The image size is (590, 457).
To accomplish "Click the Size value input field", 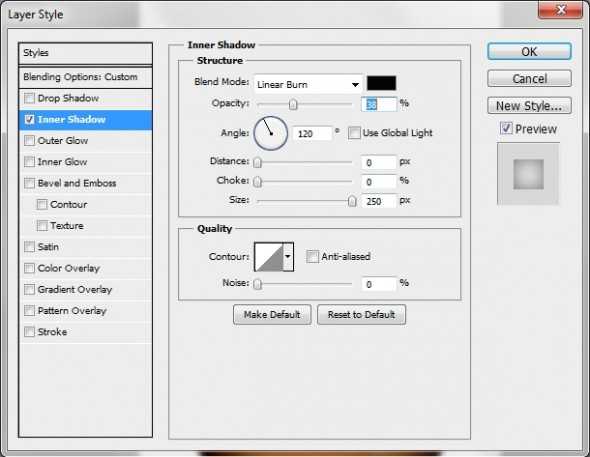I will click(x=379, y=201).
